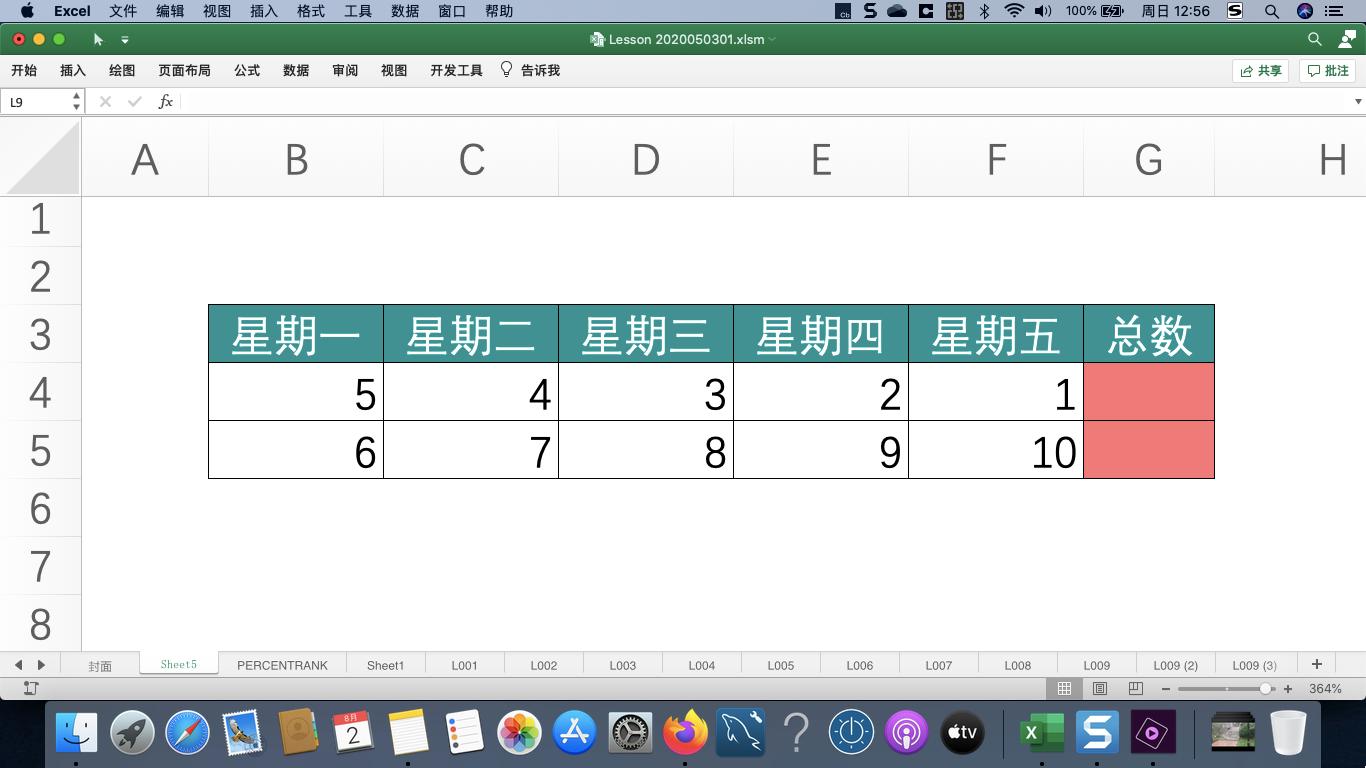Click the Insert Function (fx) icon
1366x768 pixels.
(x=166, y=101)
